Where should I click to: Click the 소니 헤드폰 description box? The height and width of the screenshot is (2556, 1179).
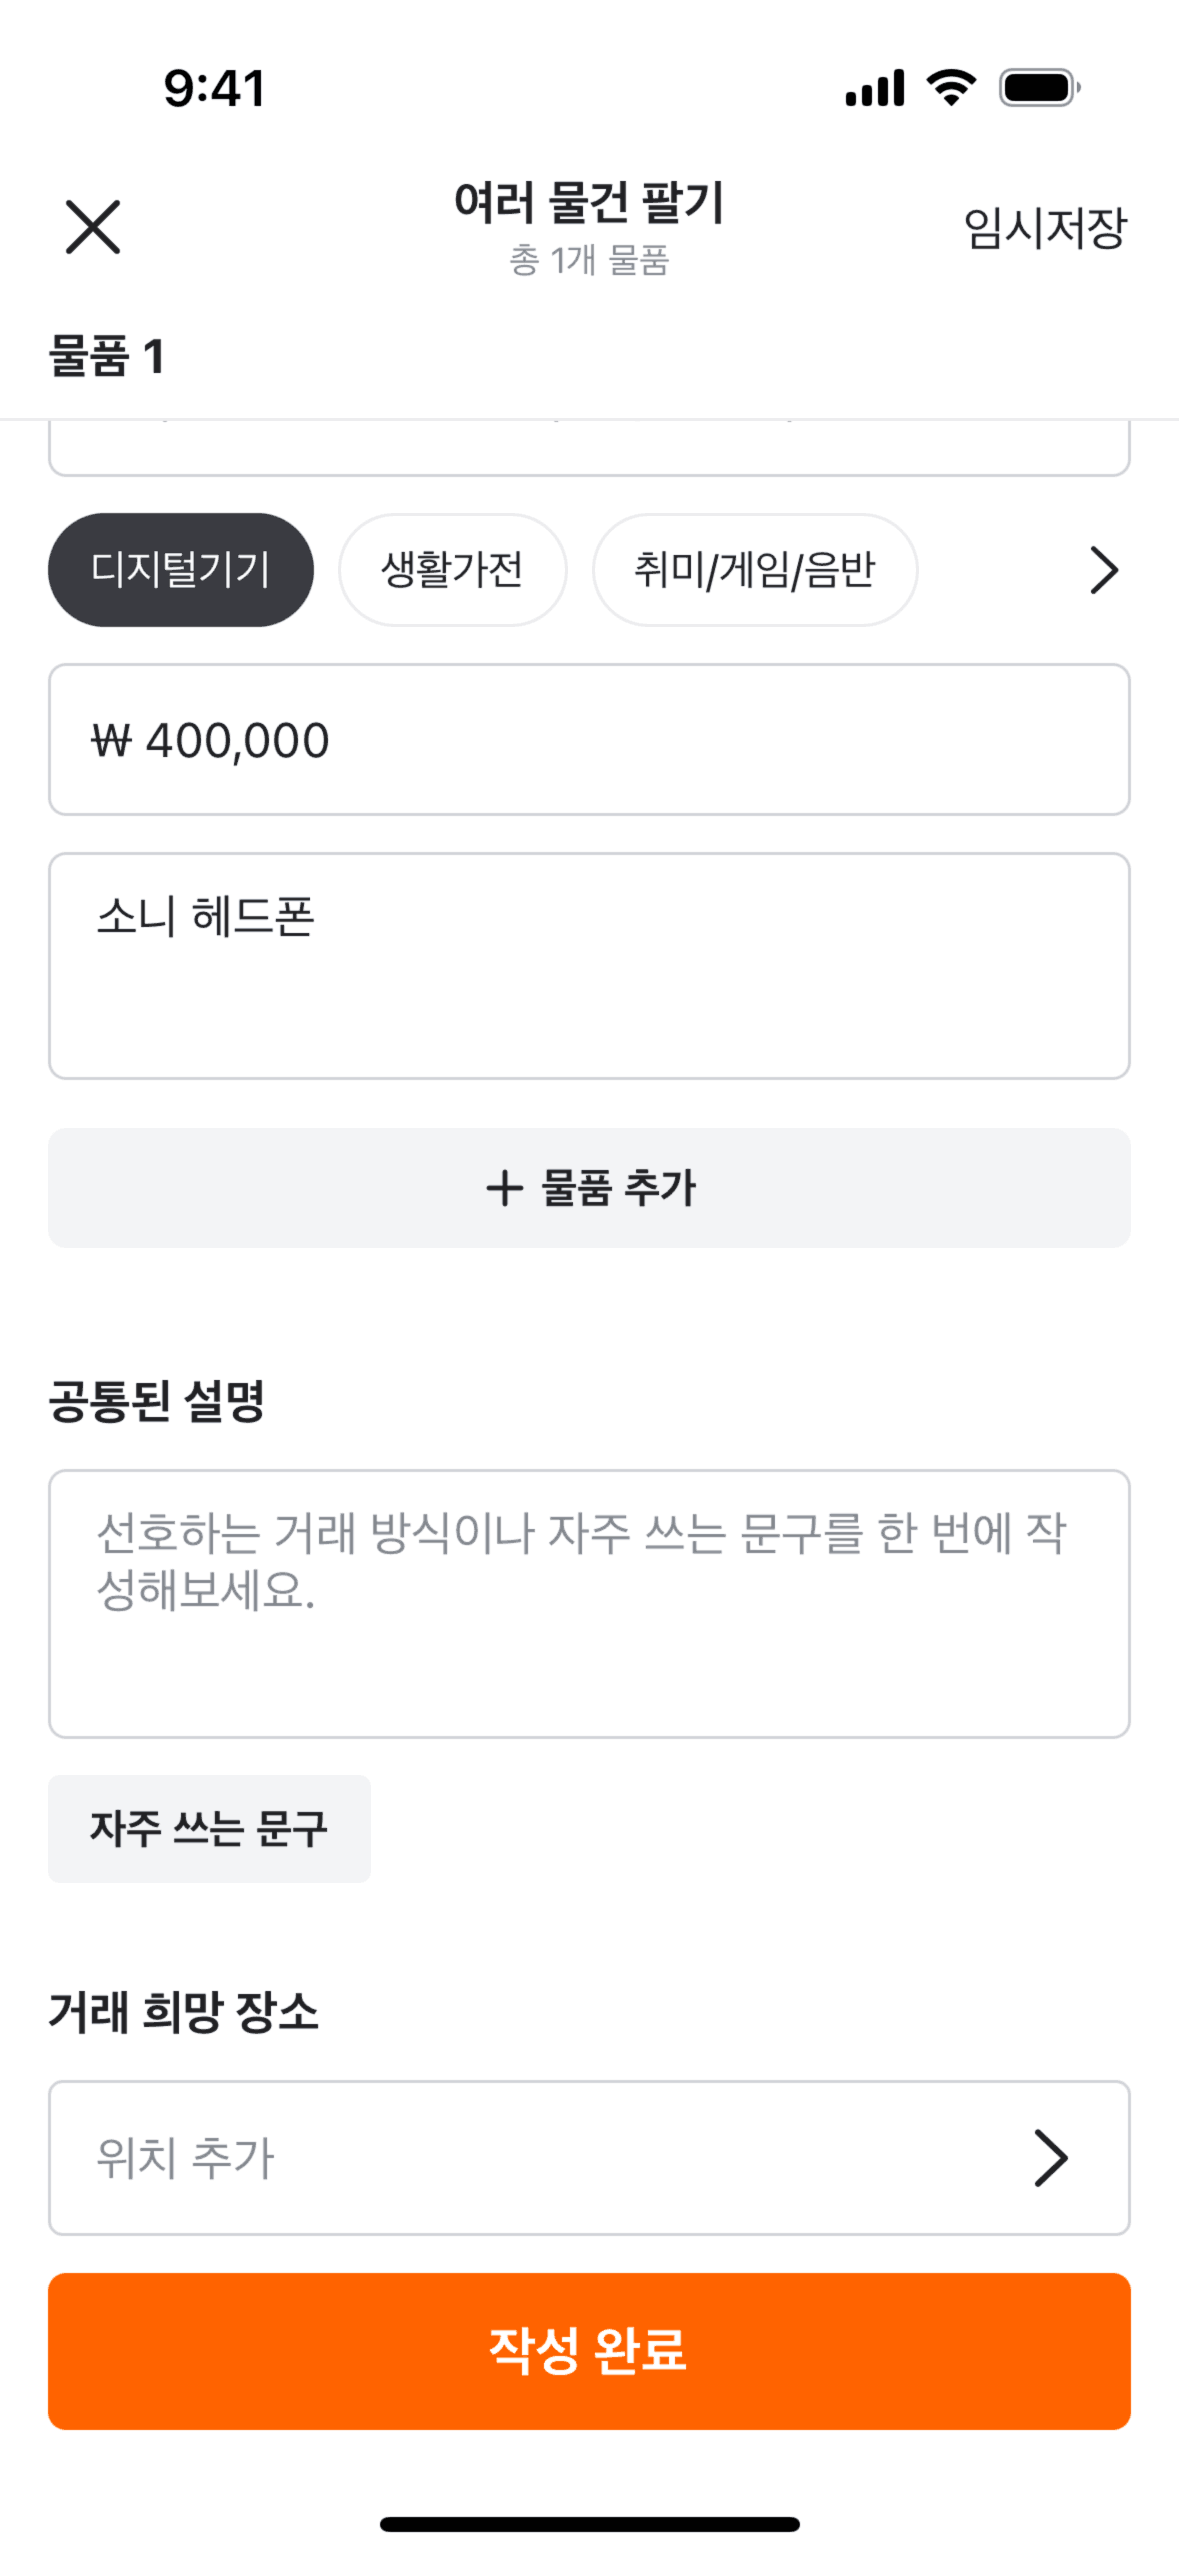pyautogui.click(x=589, y=965)
